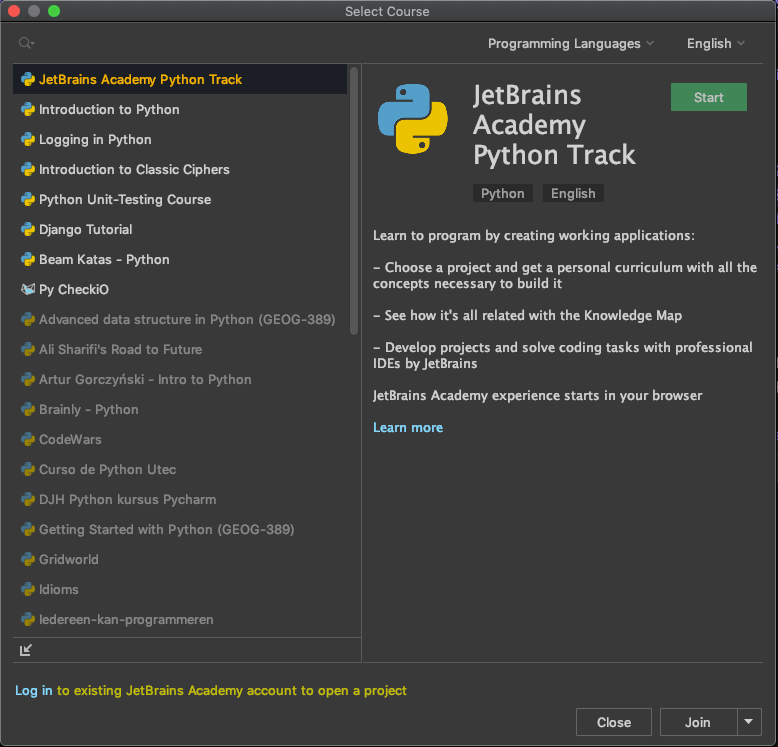778x747 pixels.
Task: Click icon beside Curso de Python Utec
Action: 28,469
